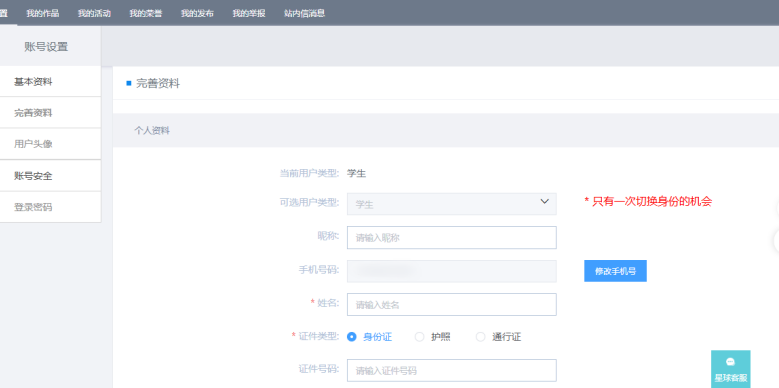Expand the 可选用户类型 dropdown
This screenshot has height=388, width=779.
tap(452, 204)
